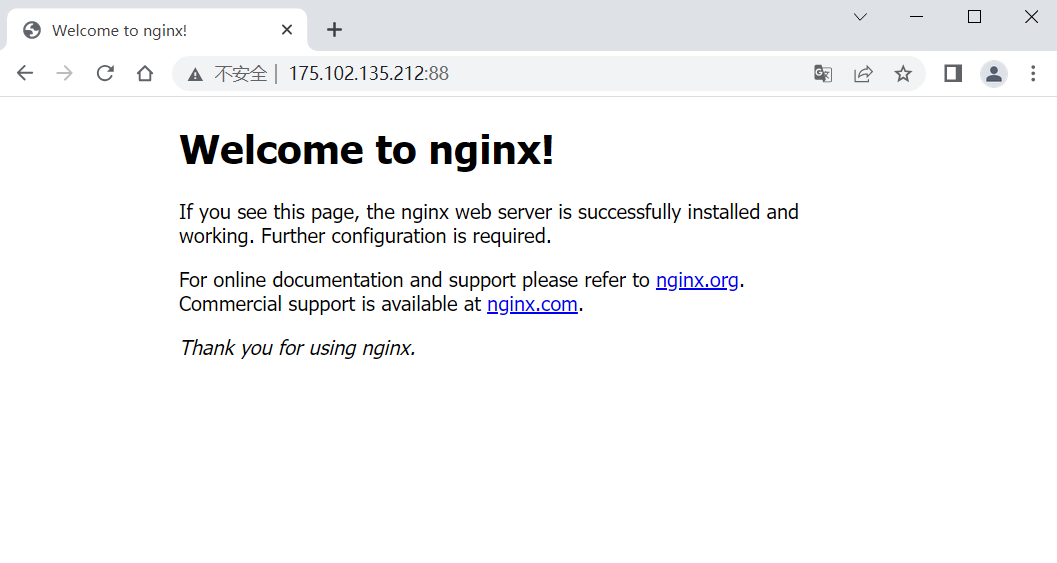This screenshot has width=1057, height=563.
Task: Open the user profile avatar menu
Action: click(994, 73)
